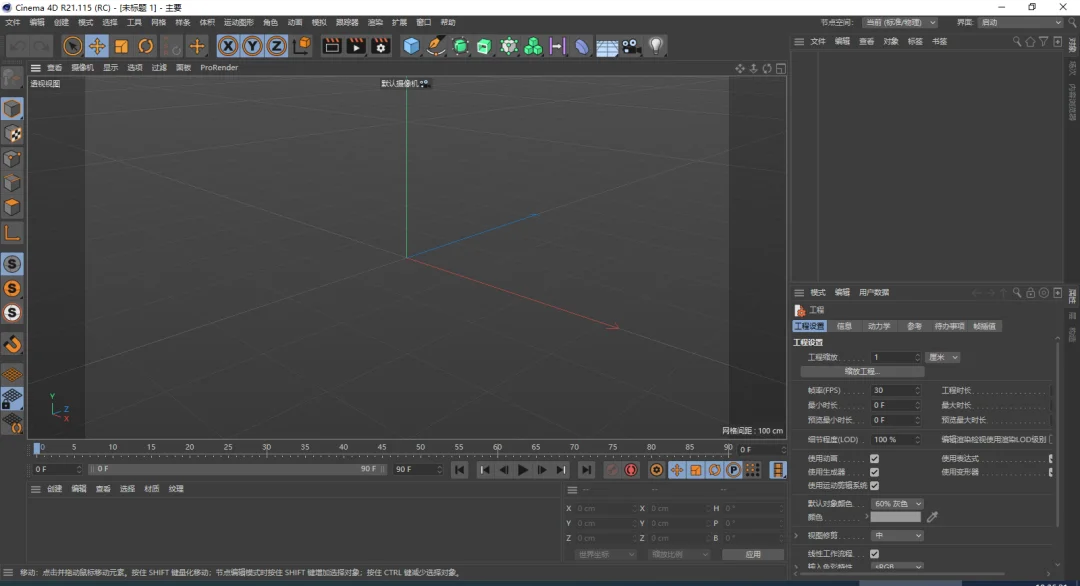Viewport: 1080px width, 586px height.
Task: Open the 界面 layout dropdown showing 启动
Action: point(1021,23)
